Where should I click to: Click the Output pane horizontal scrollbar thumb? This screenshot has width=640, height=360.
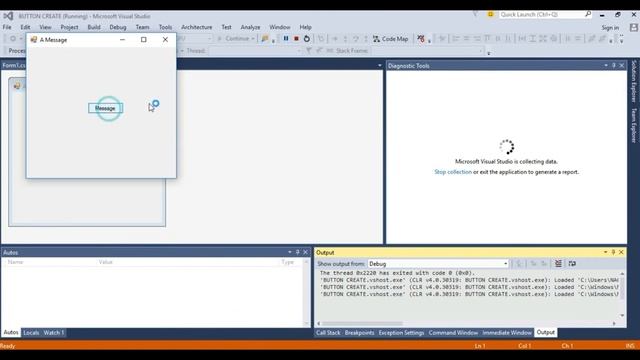click(x=363, y=323)
